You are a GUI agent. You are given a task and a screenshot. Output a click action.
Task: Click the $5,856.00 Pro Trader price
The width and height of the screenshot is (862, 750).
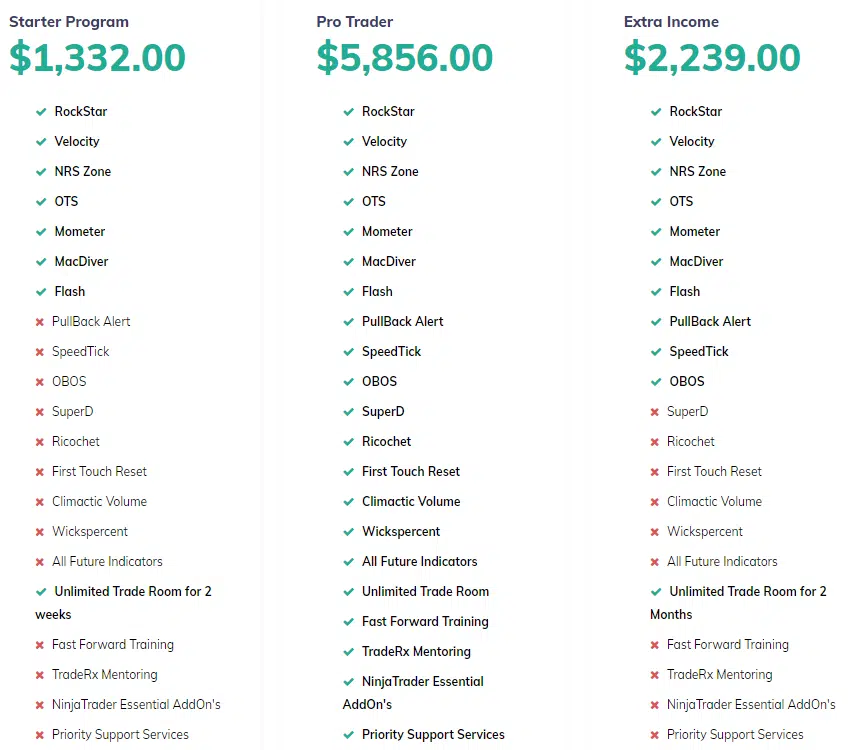(405, 57)
